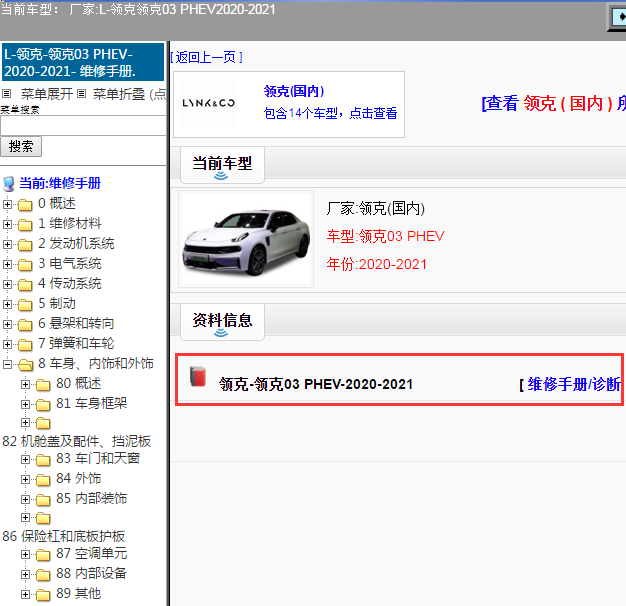Click folder icon for 88 内部设备

(x=43, y=575)
